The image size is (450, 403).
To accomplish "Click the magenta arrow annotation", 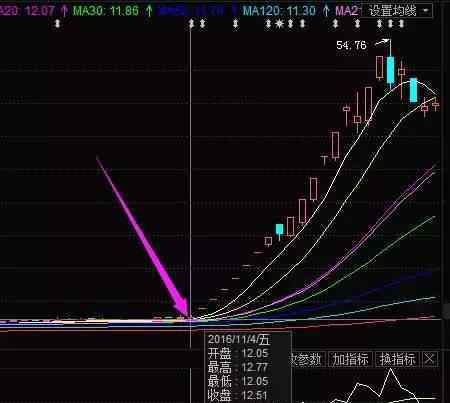I will [143, 237].
